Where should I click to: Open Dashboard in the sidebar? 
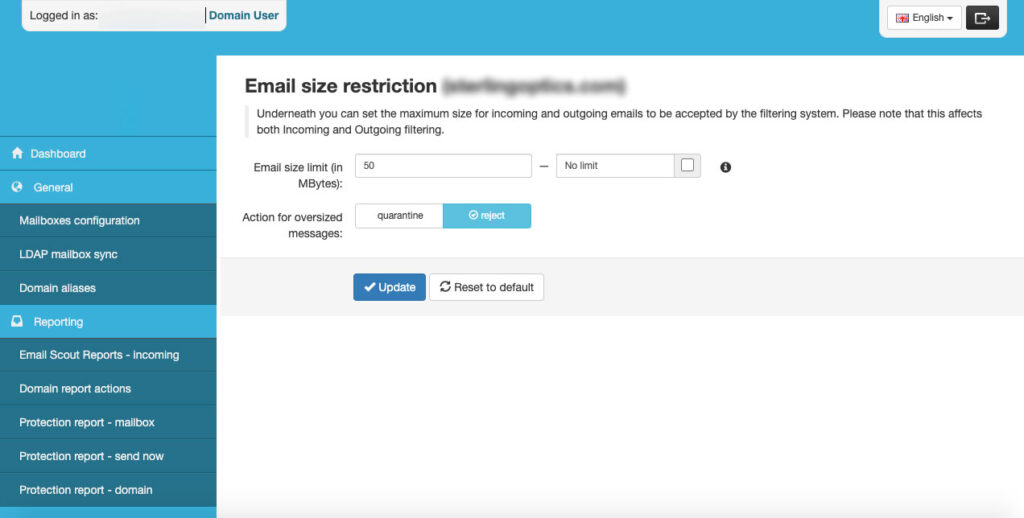108,154
